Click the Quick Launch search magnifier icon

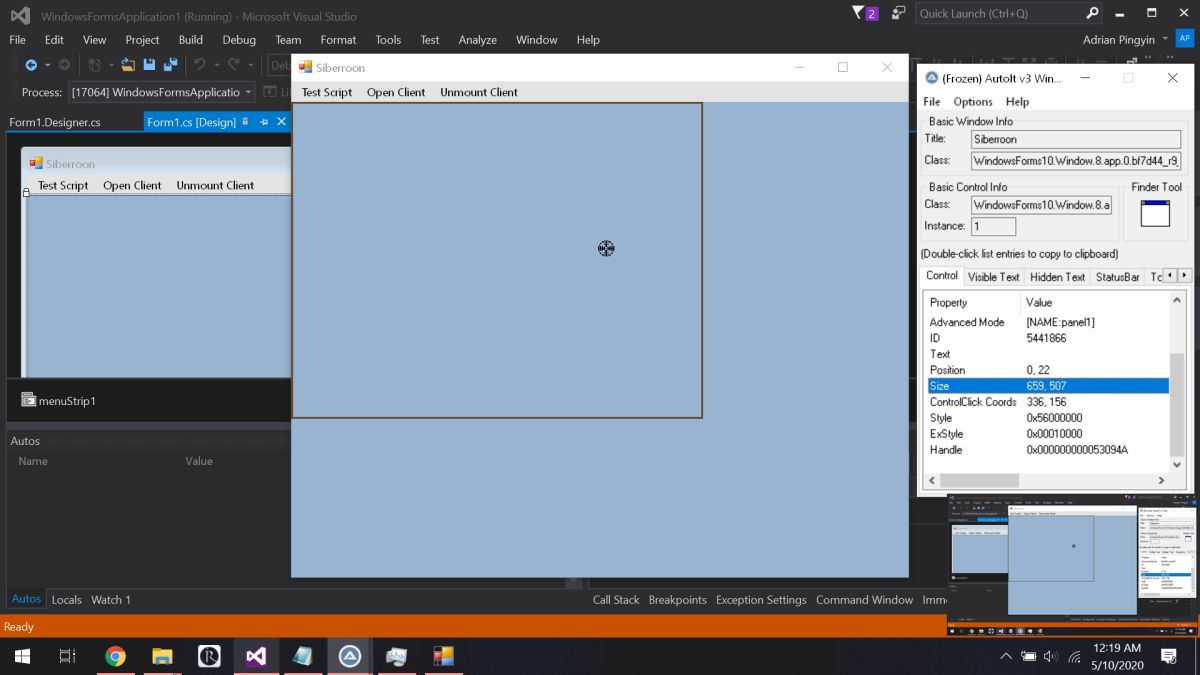click(x=1092, y=13)
